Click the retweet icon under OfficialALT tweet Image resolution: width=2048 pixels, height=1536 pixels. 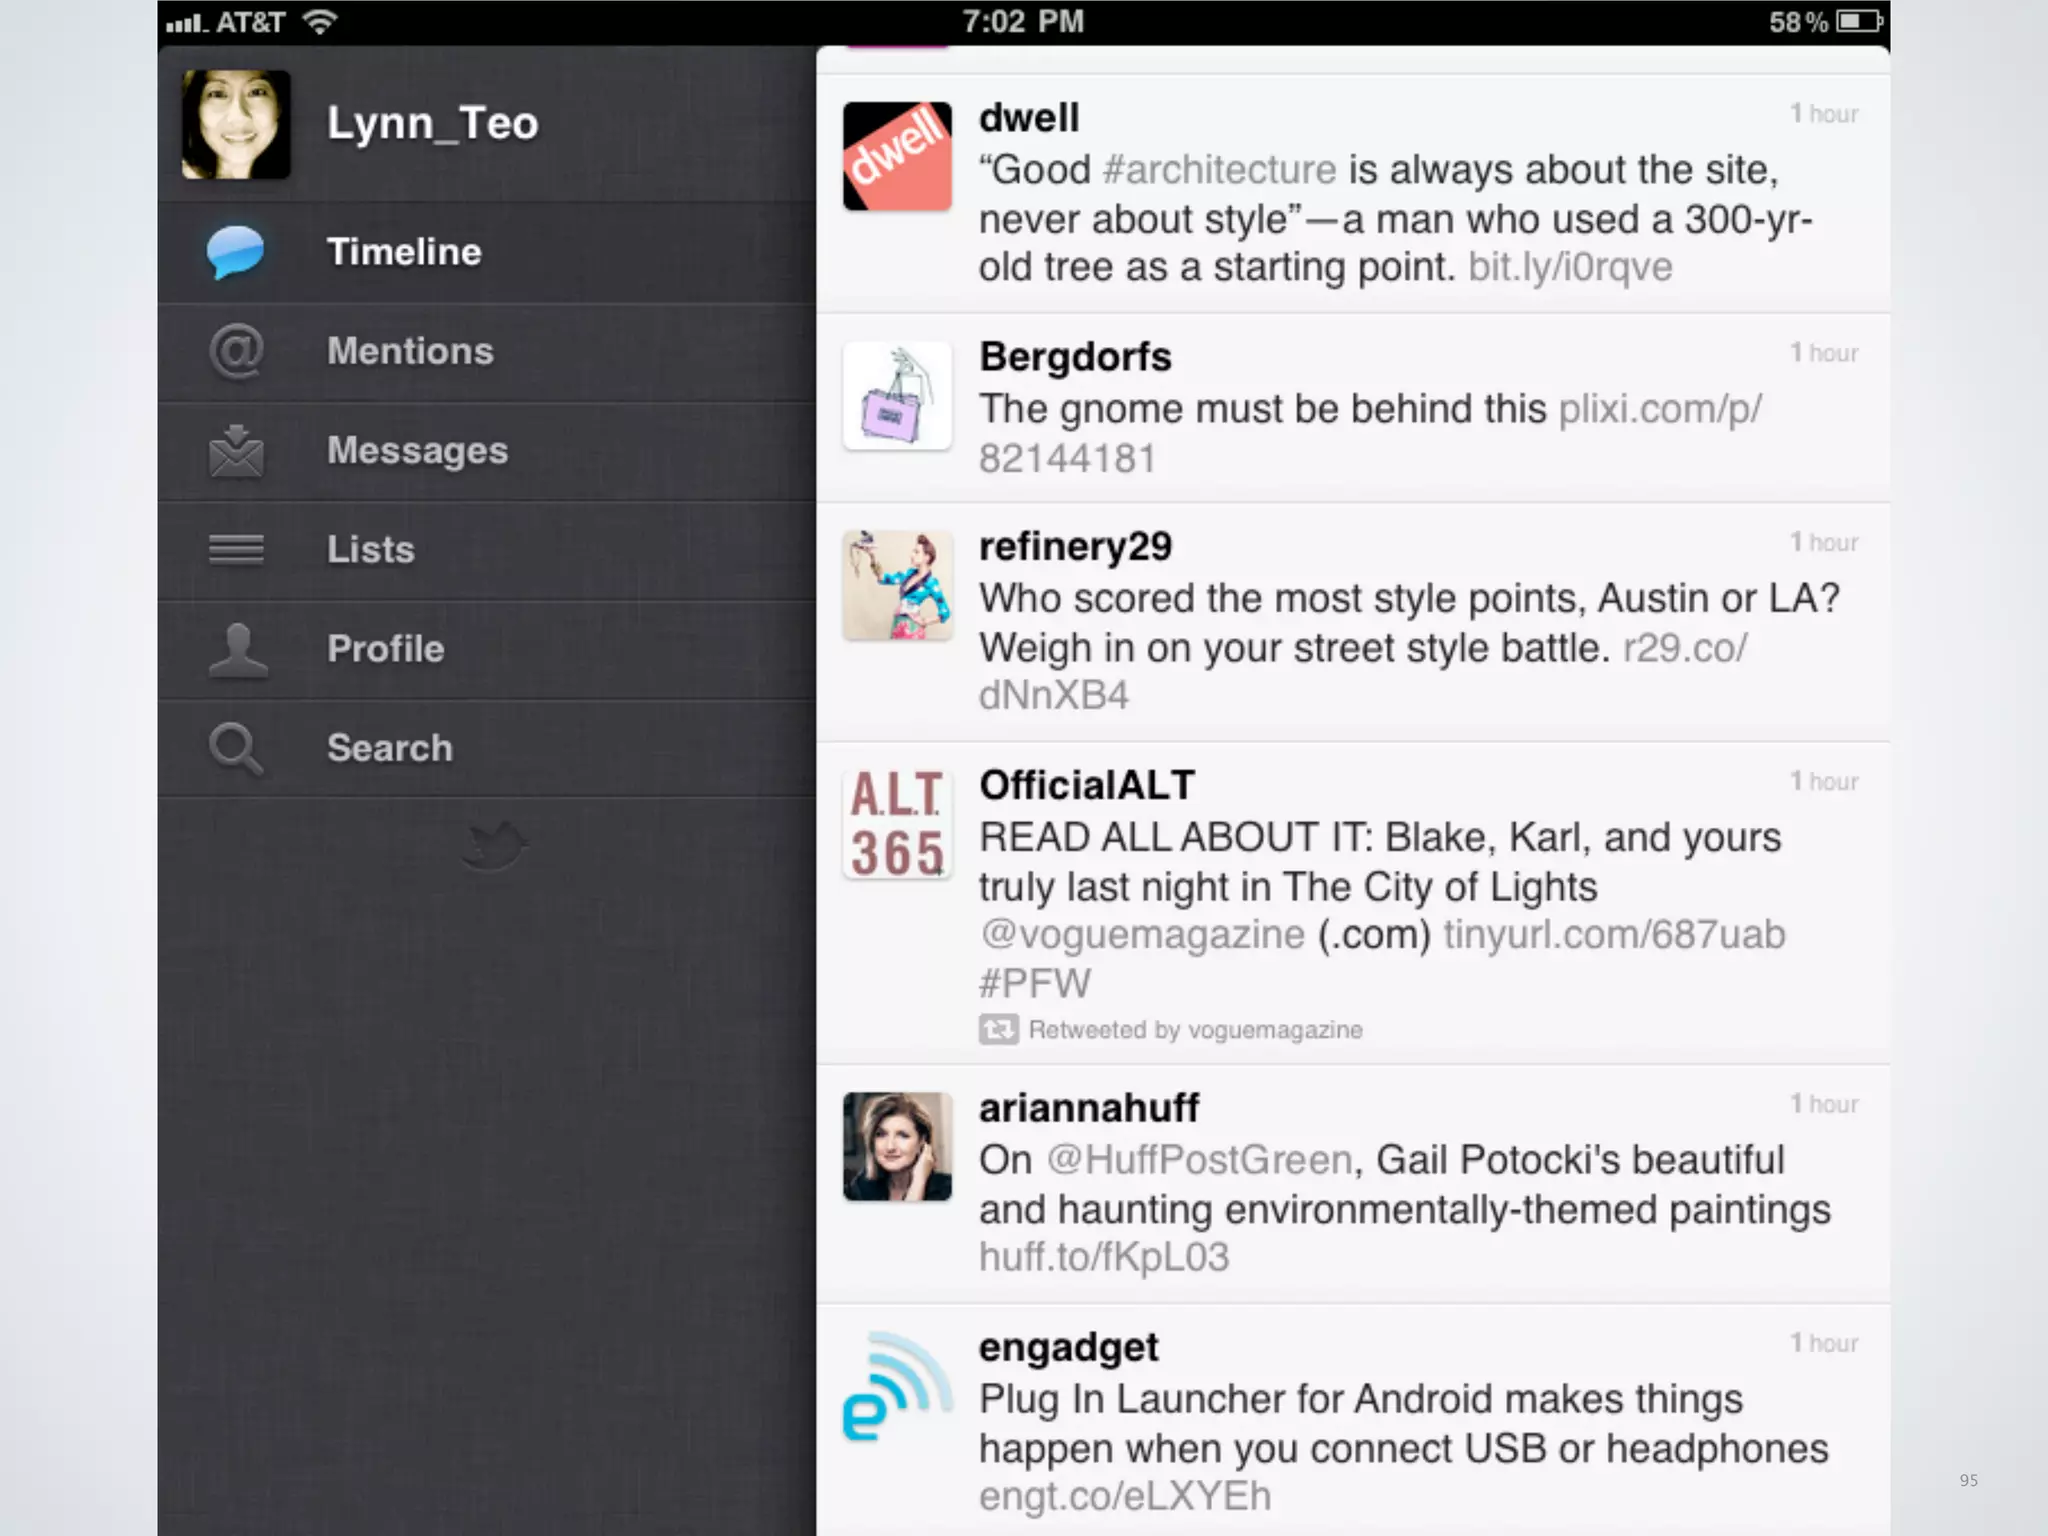click(x=998, y=1029)
